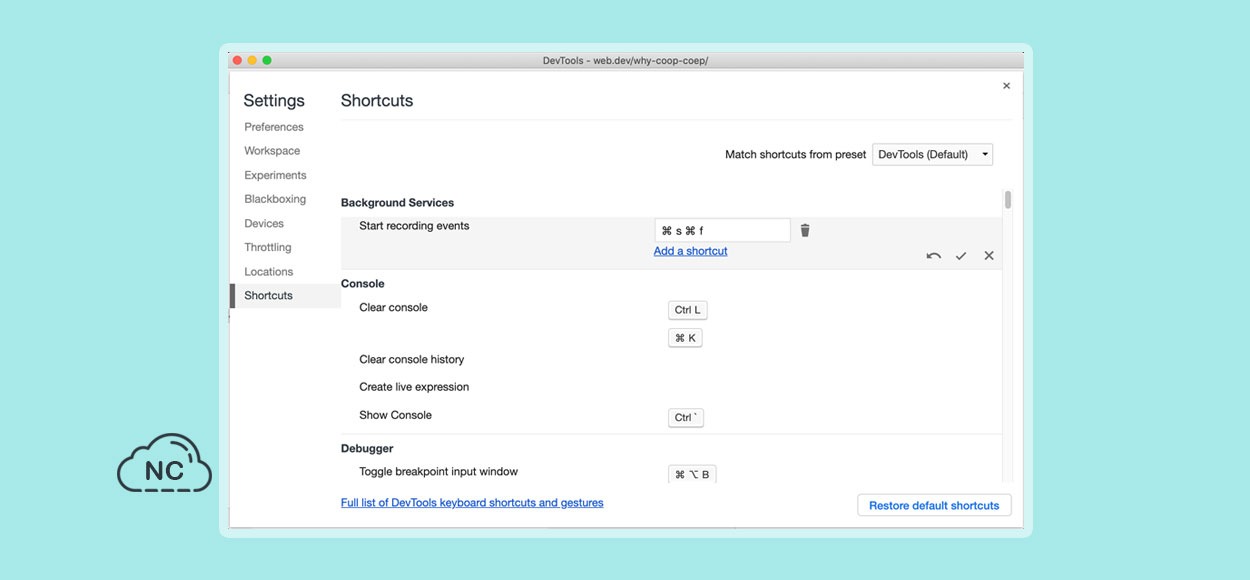Go to the Experiments settings tab
Screen dimensions: 1250x580
pos(275,175)
